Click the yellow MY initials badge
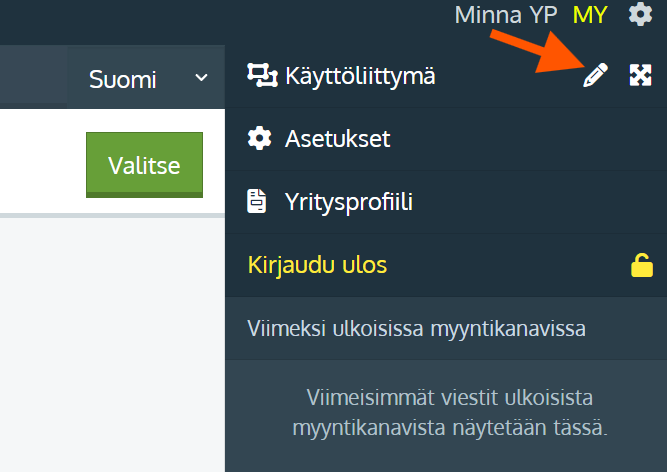Image resolution: width=667 pixels, height=472 pixels. click(590, 15)
